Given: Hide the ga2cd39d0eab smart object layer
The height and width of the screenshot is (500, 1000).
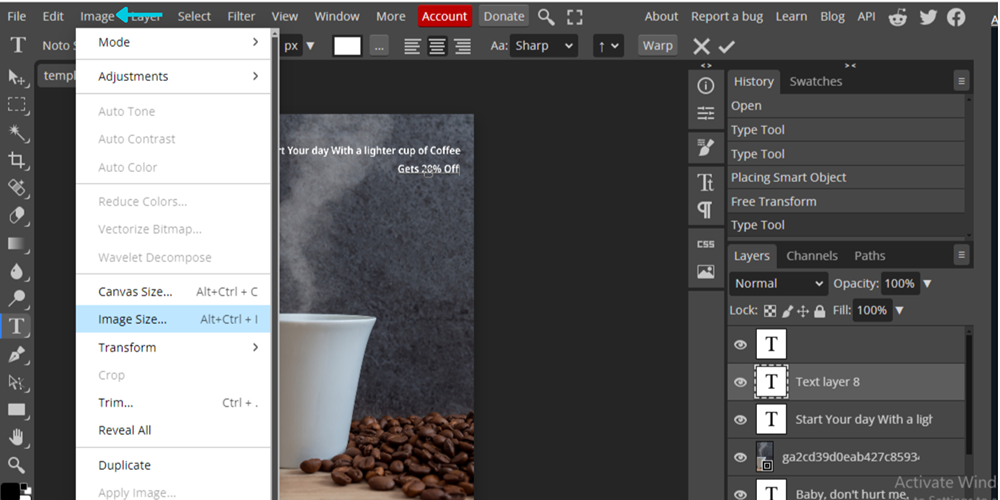Looking at the screenshot, I should tap(740, 457).
